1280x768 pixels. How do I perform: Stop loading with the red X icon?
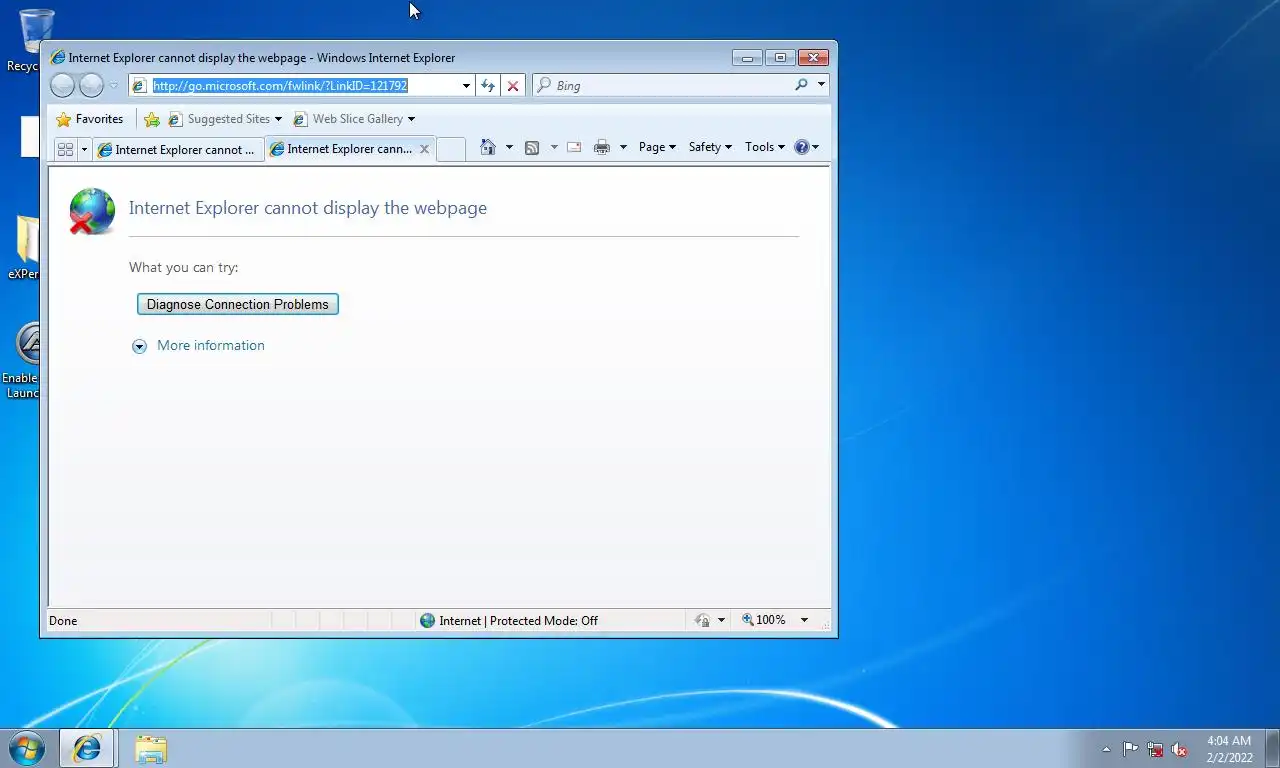click(x=513, y=86)
